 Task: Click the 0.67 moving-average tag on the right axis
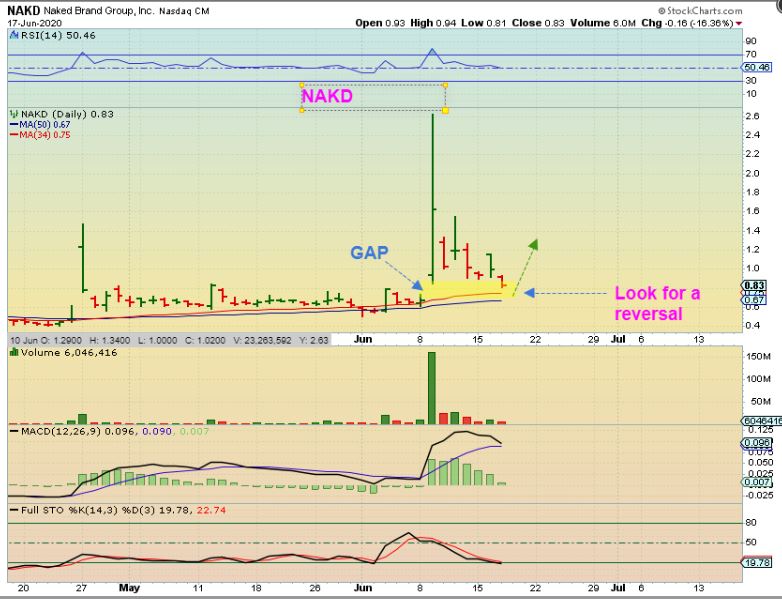[754, 300]
